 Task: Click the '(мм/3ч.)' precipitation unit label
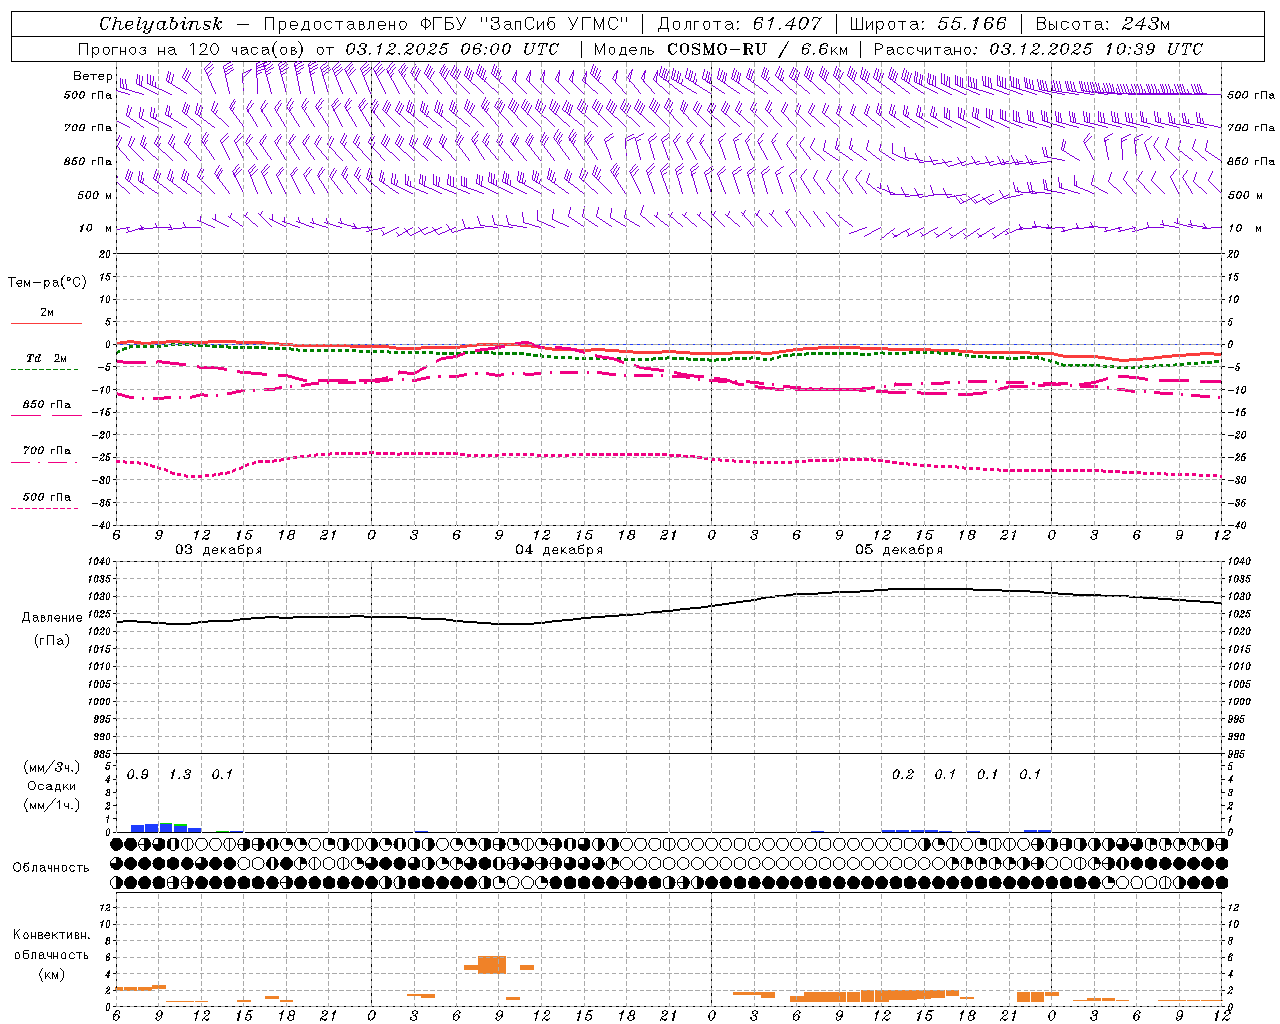click(x=52, y=767)
